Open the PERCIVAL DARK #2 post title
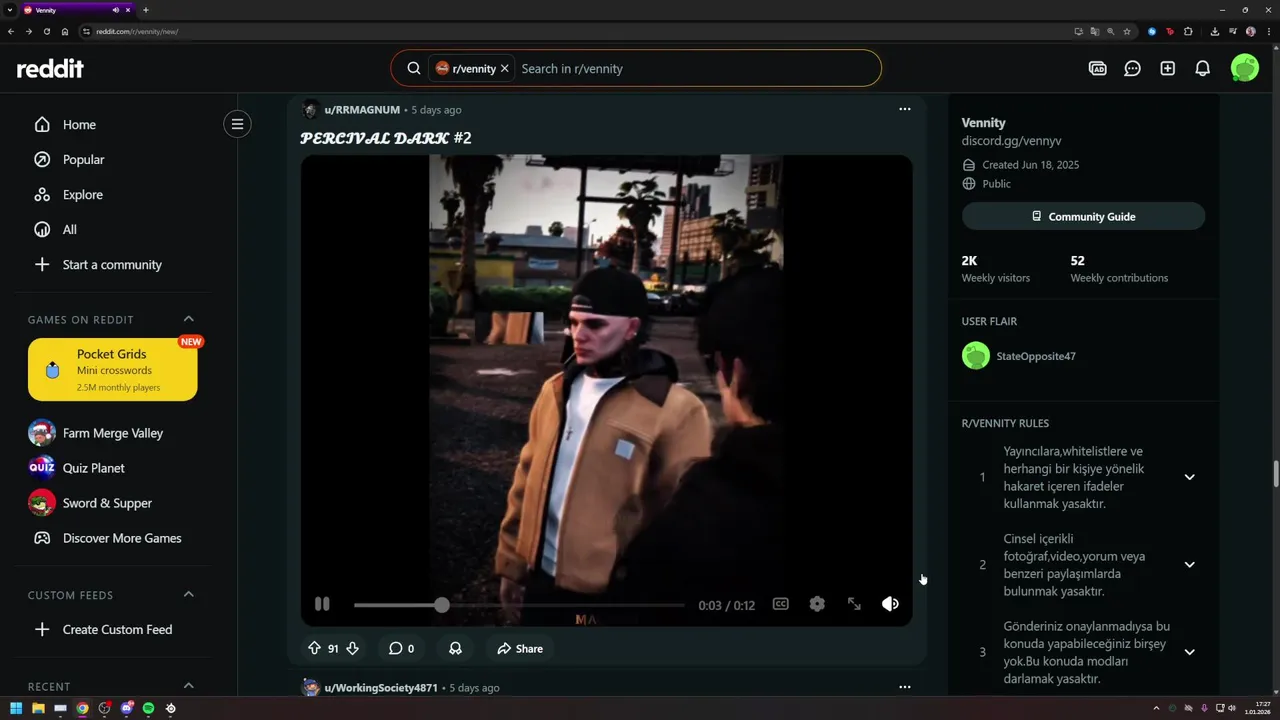 click(x=386, y=138)
